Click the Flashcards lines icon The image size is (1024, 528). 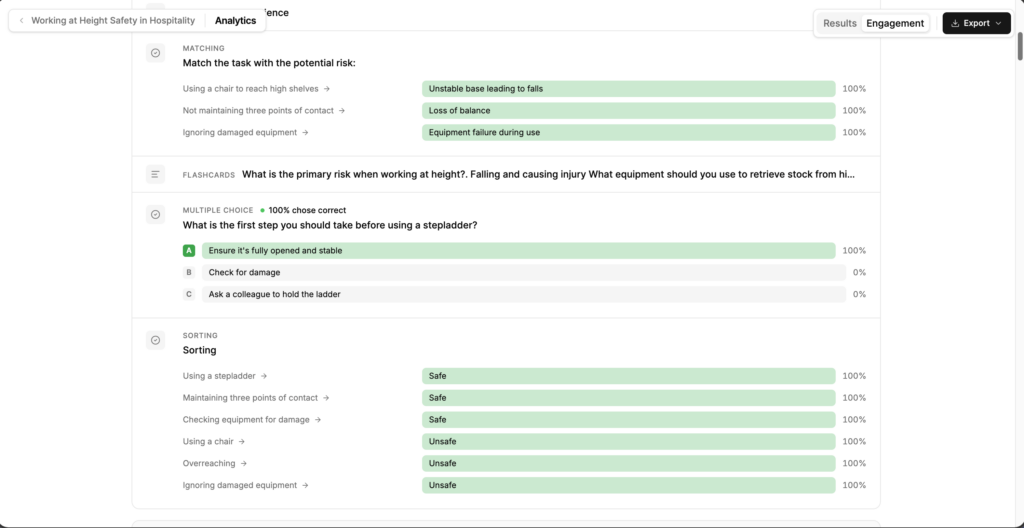pyautogui.click(x=155, y=174)
